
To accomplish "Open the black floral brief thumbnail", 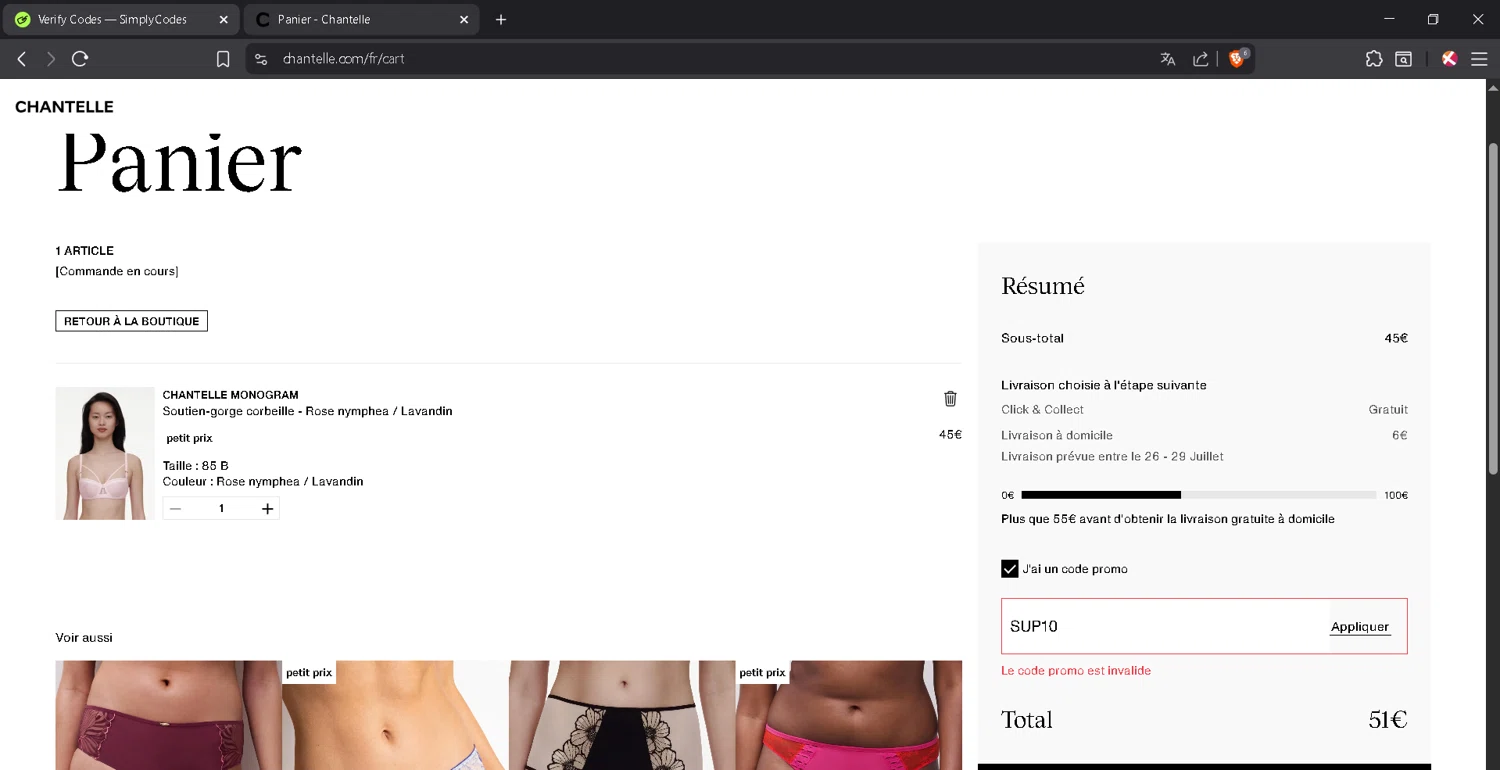I will [622, 715].
